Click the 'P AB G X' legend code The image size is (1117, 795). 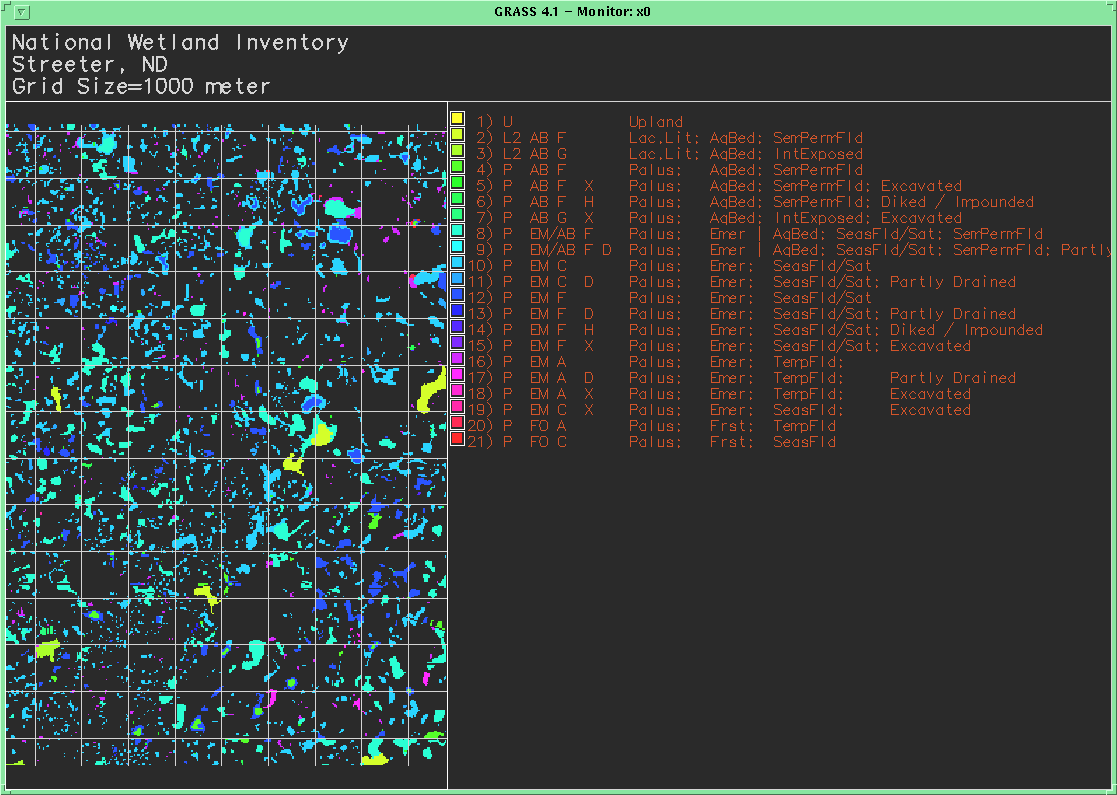coord(548,218)
